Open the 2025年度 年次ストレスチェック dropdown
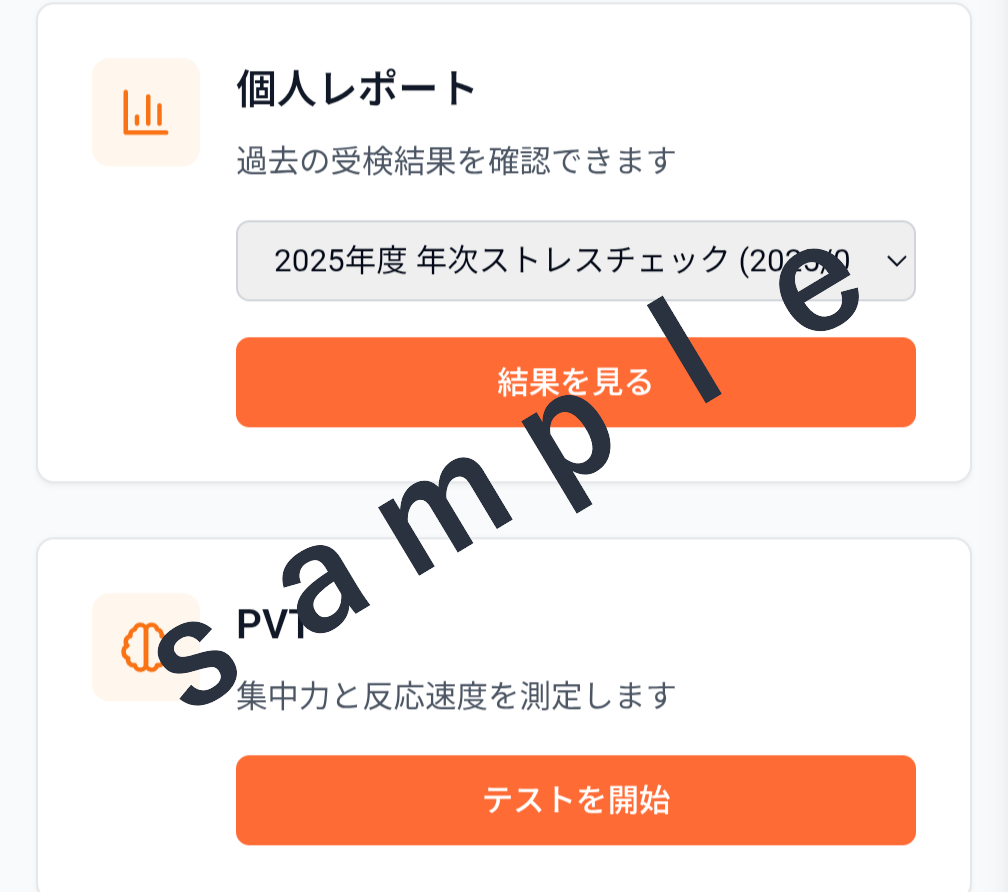 pyautogui.click(x=575, y=261)
